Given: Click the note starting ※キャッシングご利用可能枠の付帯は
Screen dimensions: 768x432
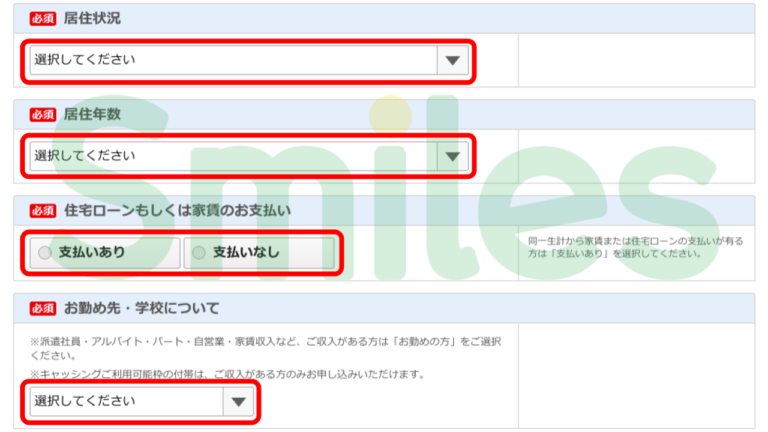Looking at the screenshot, I should click(x=227, y=374).
